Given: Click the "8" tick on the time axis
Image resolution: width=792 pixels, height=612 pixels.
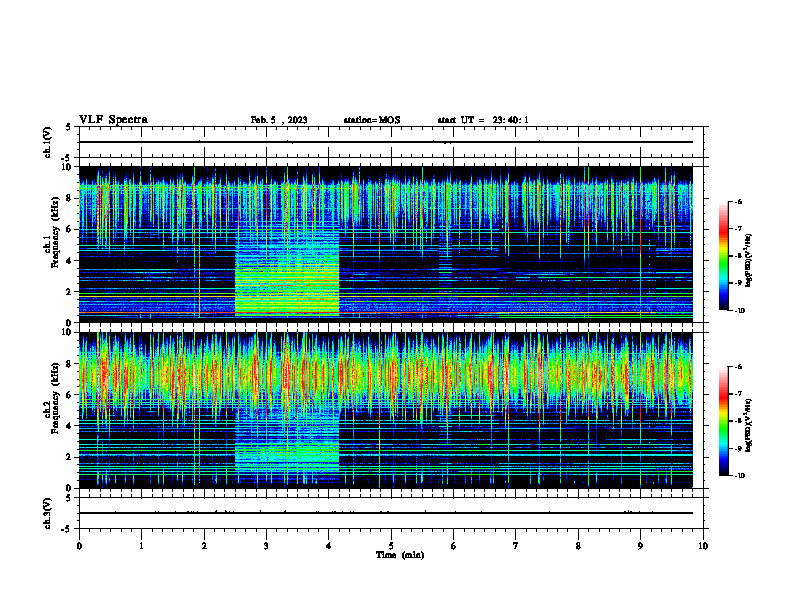Looking at the screenshot, I should click(578, 546).
